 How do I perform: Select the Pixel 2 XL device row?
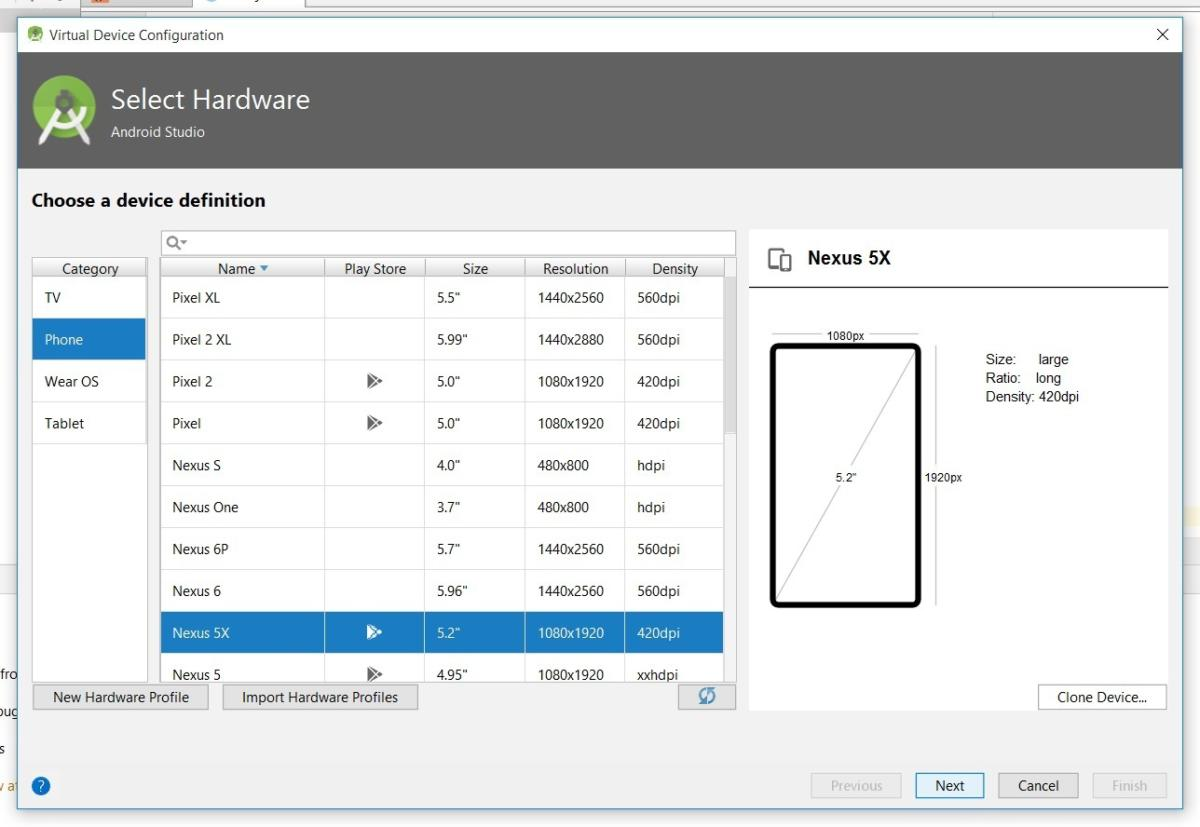tap(442, 340)
